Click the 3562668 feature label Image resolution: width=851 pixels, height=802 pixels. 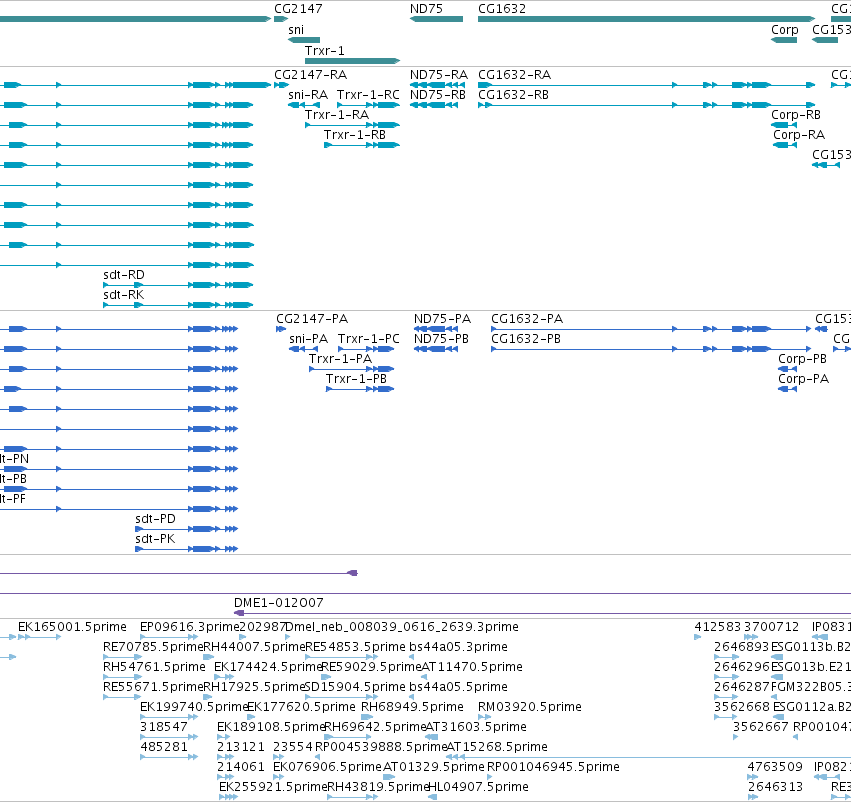tap(741, 707)
